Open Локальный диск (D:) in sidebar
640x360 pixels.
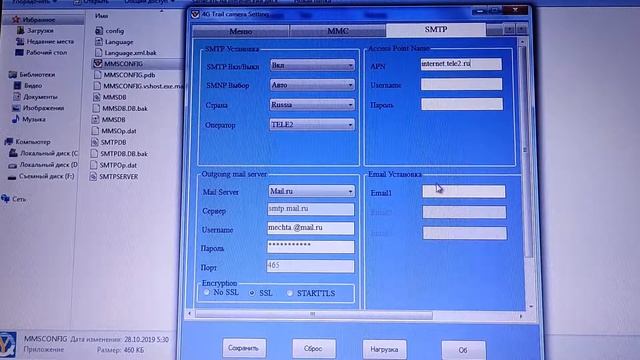[x=49, y=165]
